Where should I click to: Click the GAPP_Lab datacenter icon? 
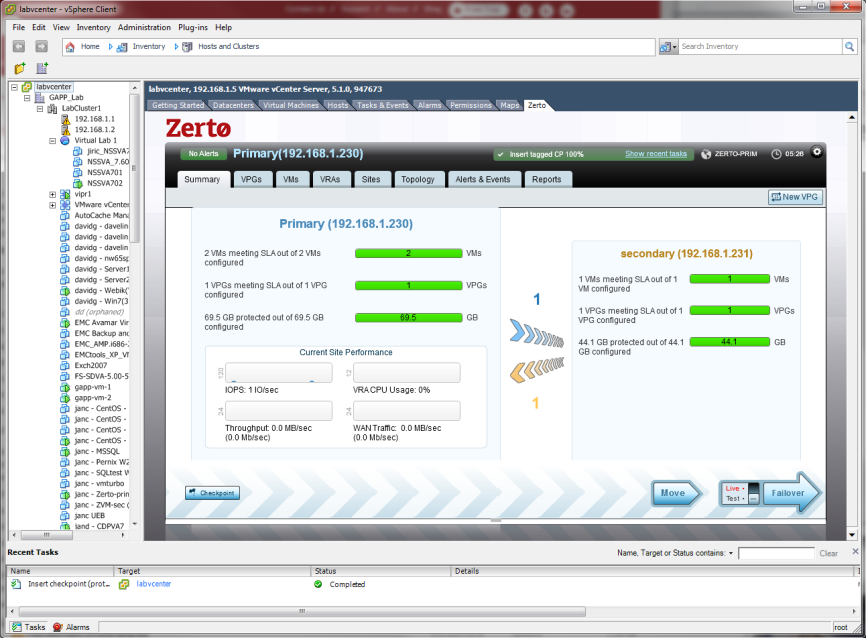pyautogui.click(x=40, y=97)
